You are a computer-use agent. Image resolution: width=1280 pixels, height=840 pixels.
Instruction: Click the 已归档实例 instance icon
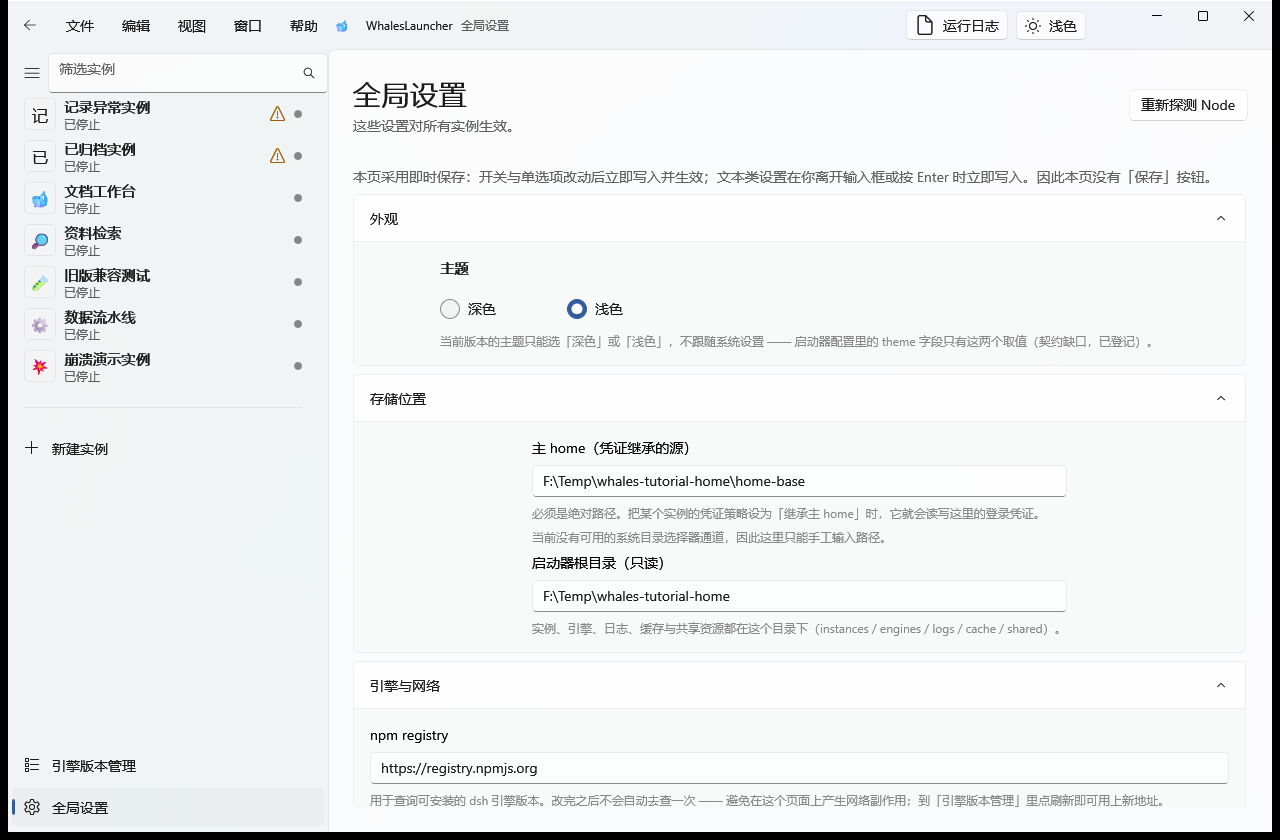pyautogui.click(x=40, y=157)
